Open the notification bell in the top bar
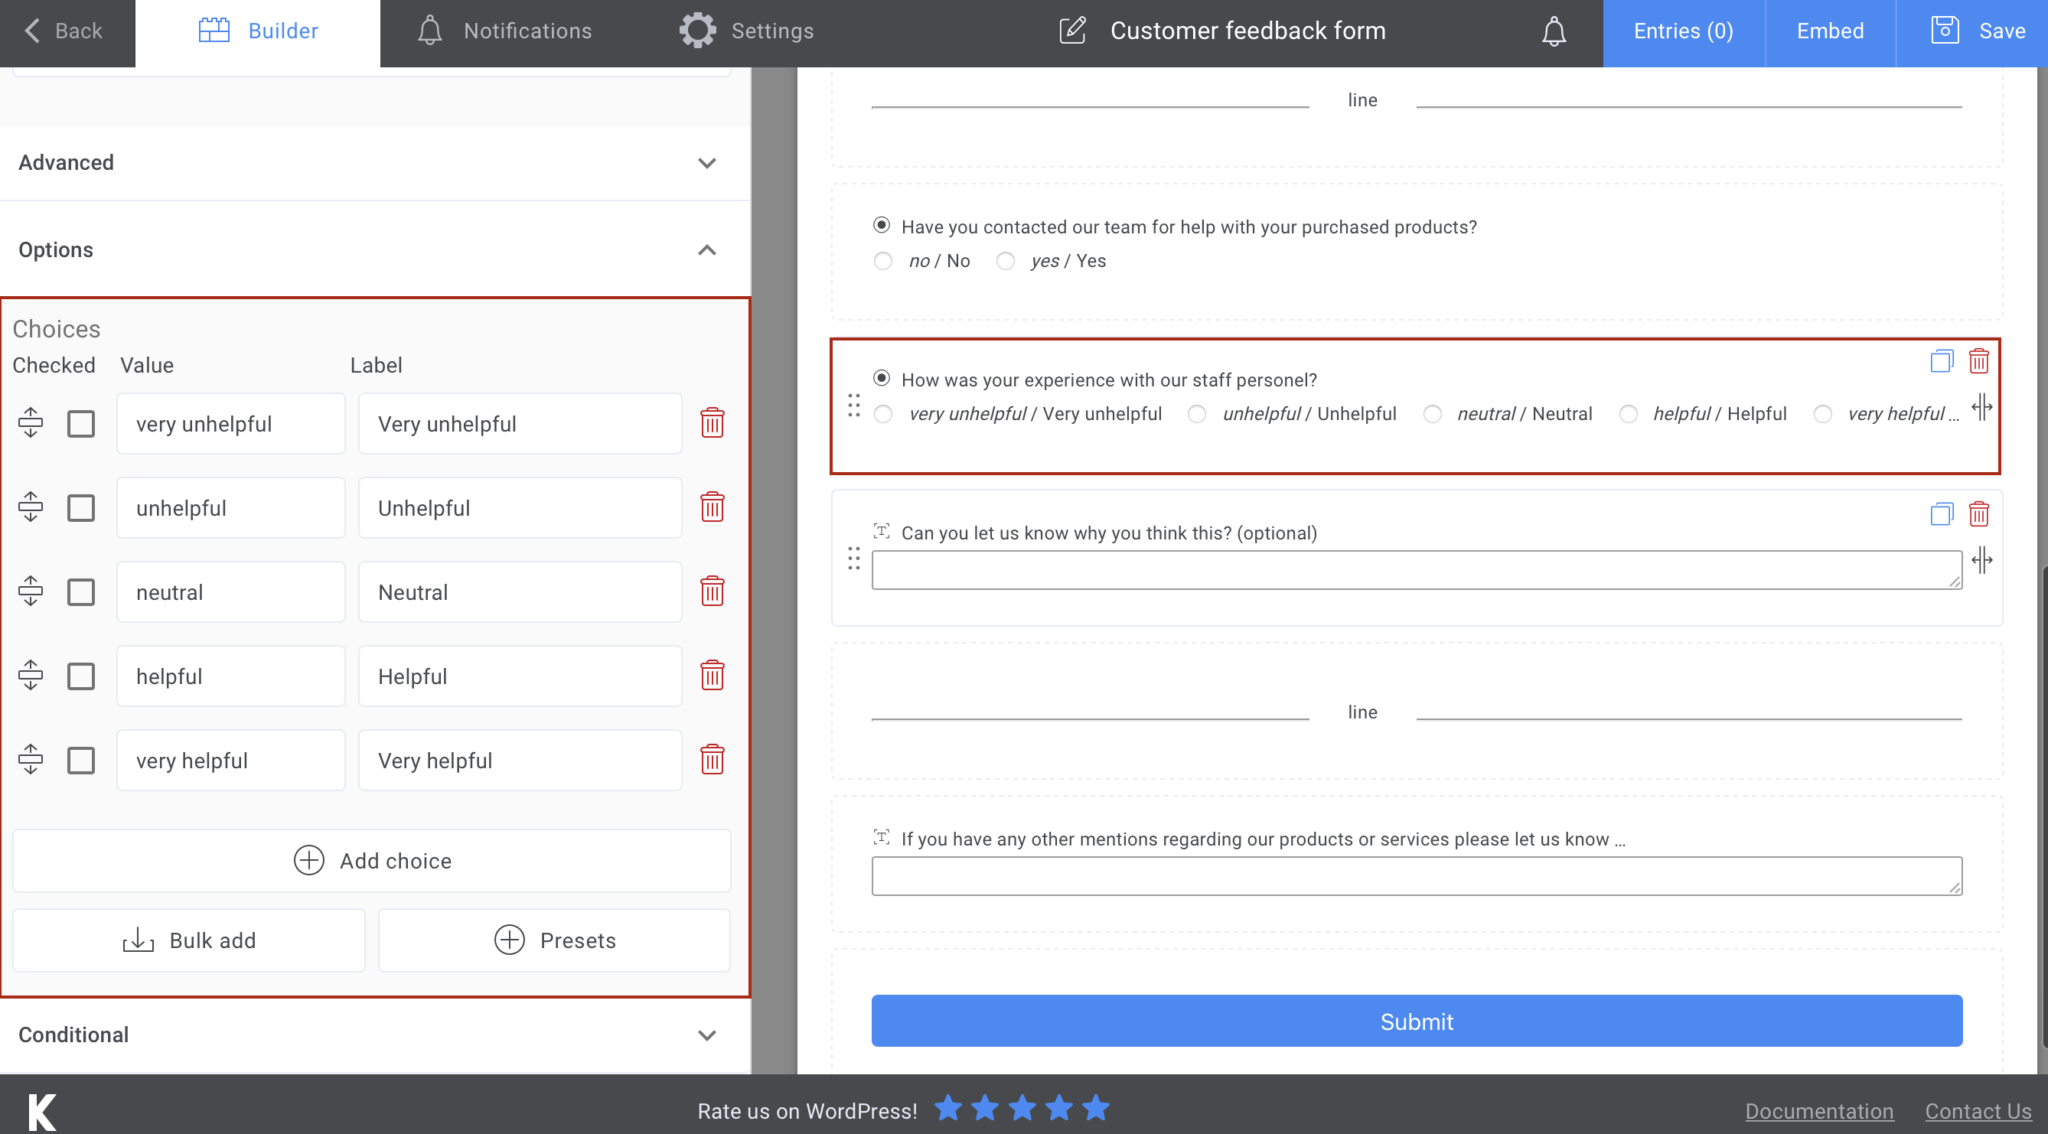Viewport: 2048px width, 1134px height. 1554,31
